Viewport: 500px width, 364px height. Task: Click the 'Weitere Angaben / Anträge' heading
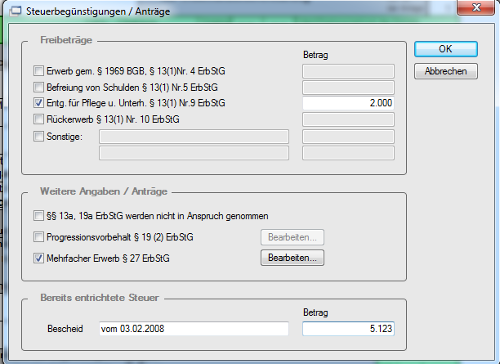click(x=104, y=191)
